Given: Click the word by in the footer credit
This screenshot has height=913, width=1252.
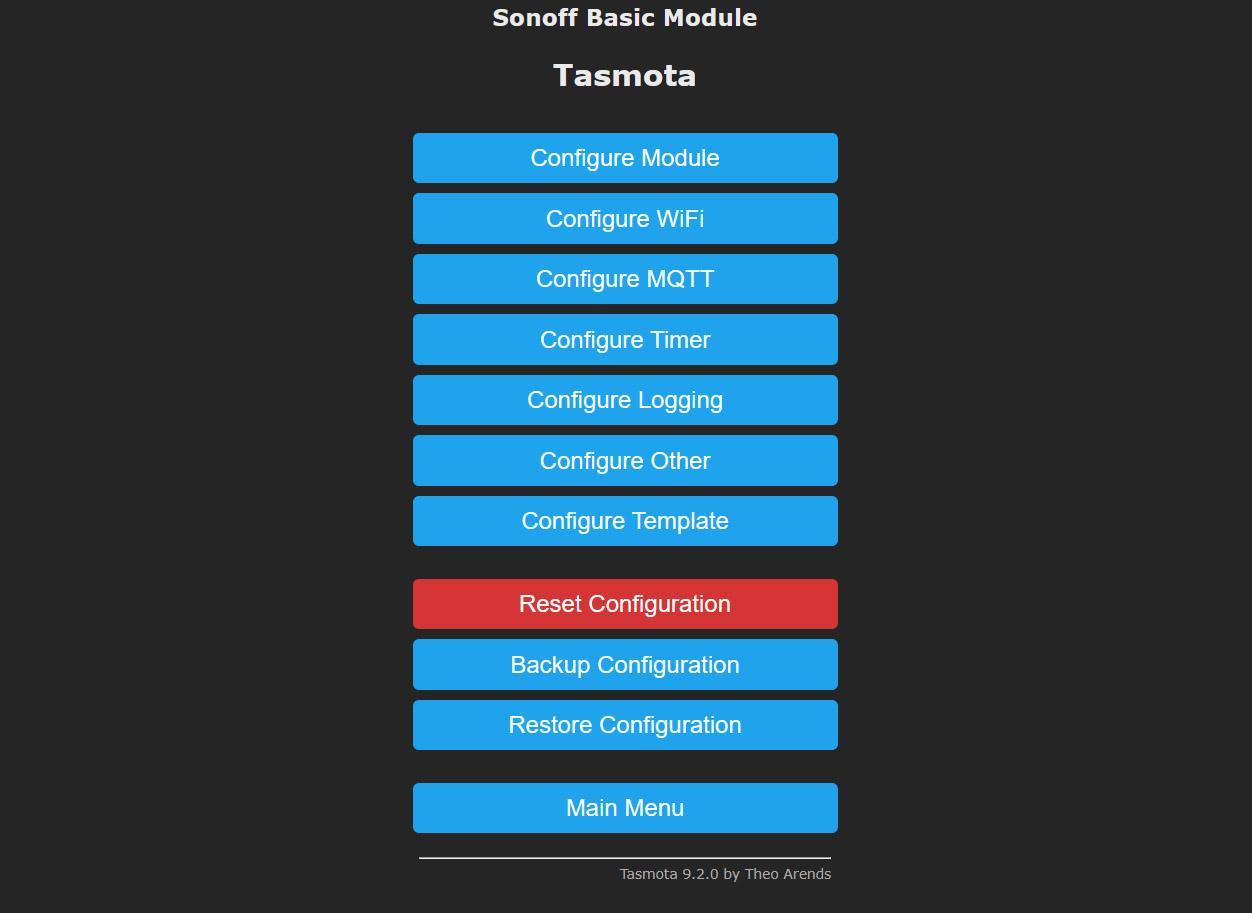Looking at the screenshot, I should [732, 875].
